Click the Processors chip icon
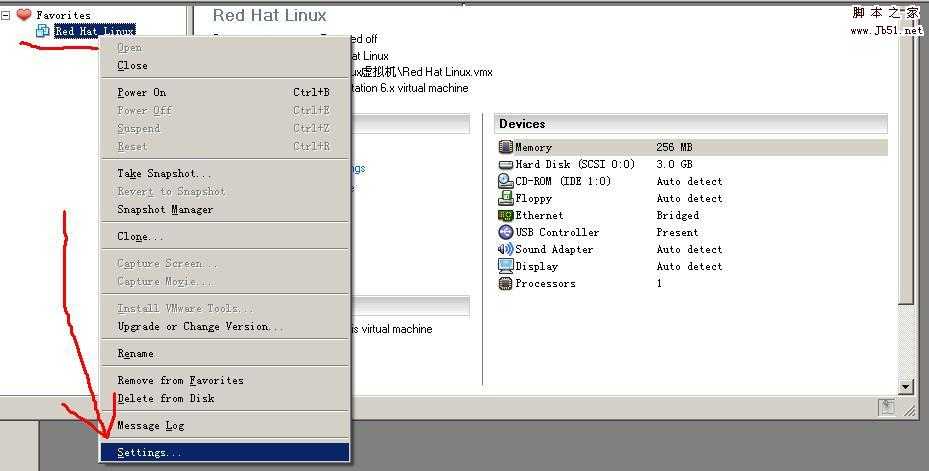 tap(505, 284)
